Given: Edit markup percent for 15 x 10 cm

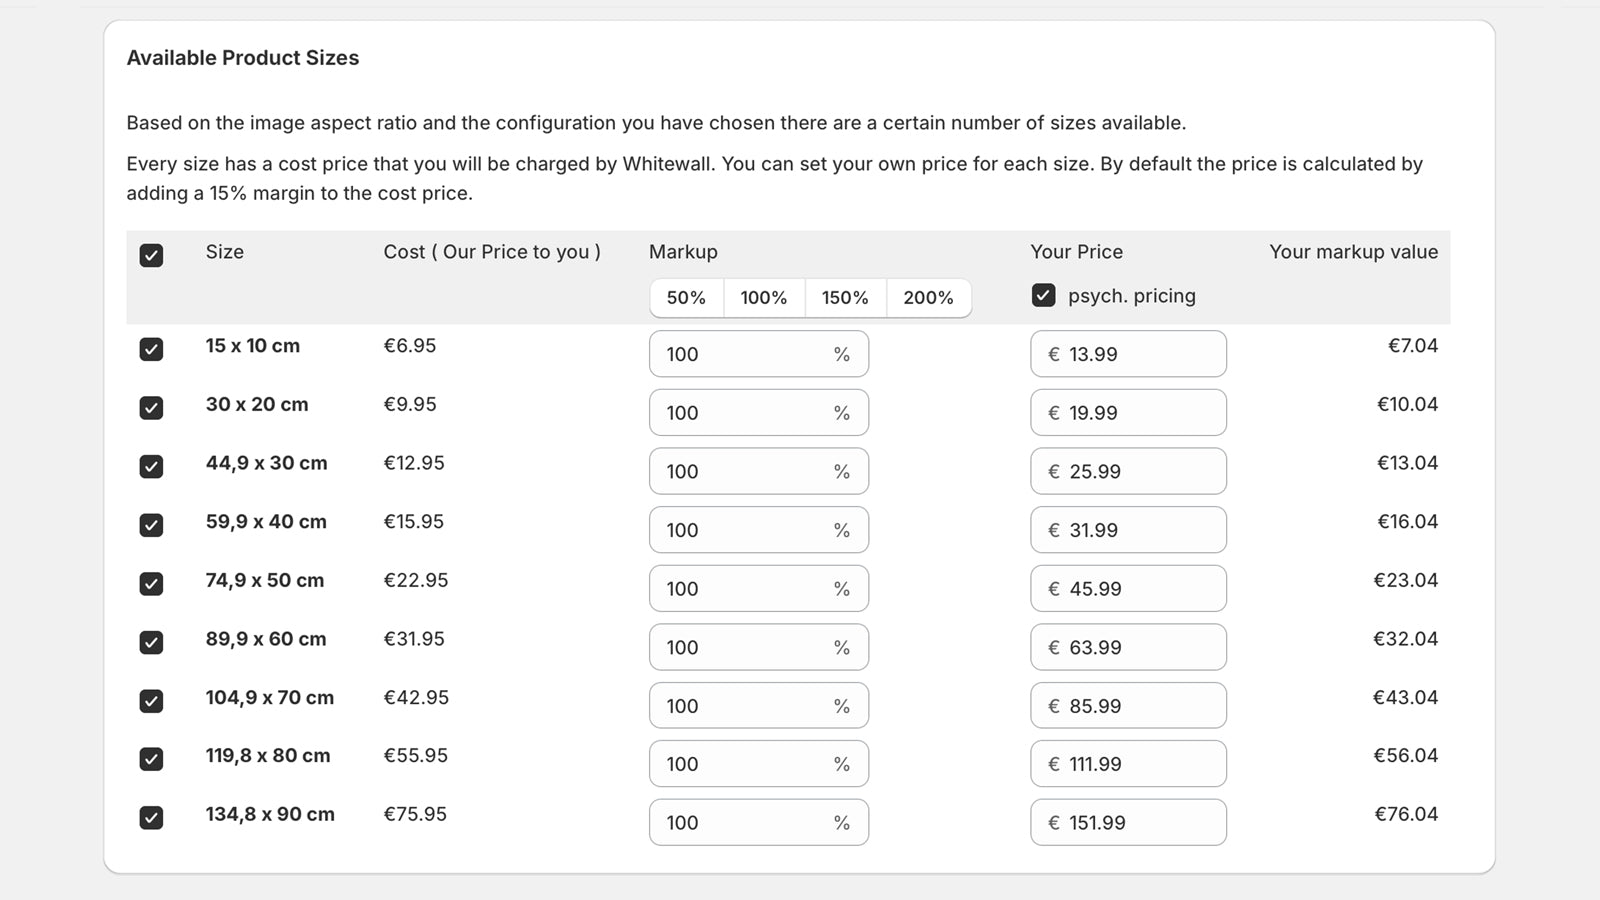Looking at the screenshot, I should (759, 354).
